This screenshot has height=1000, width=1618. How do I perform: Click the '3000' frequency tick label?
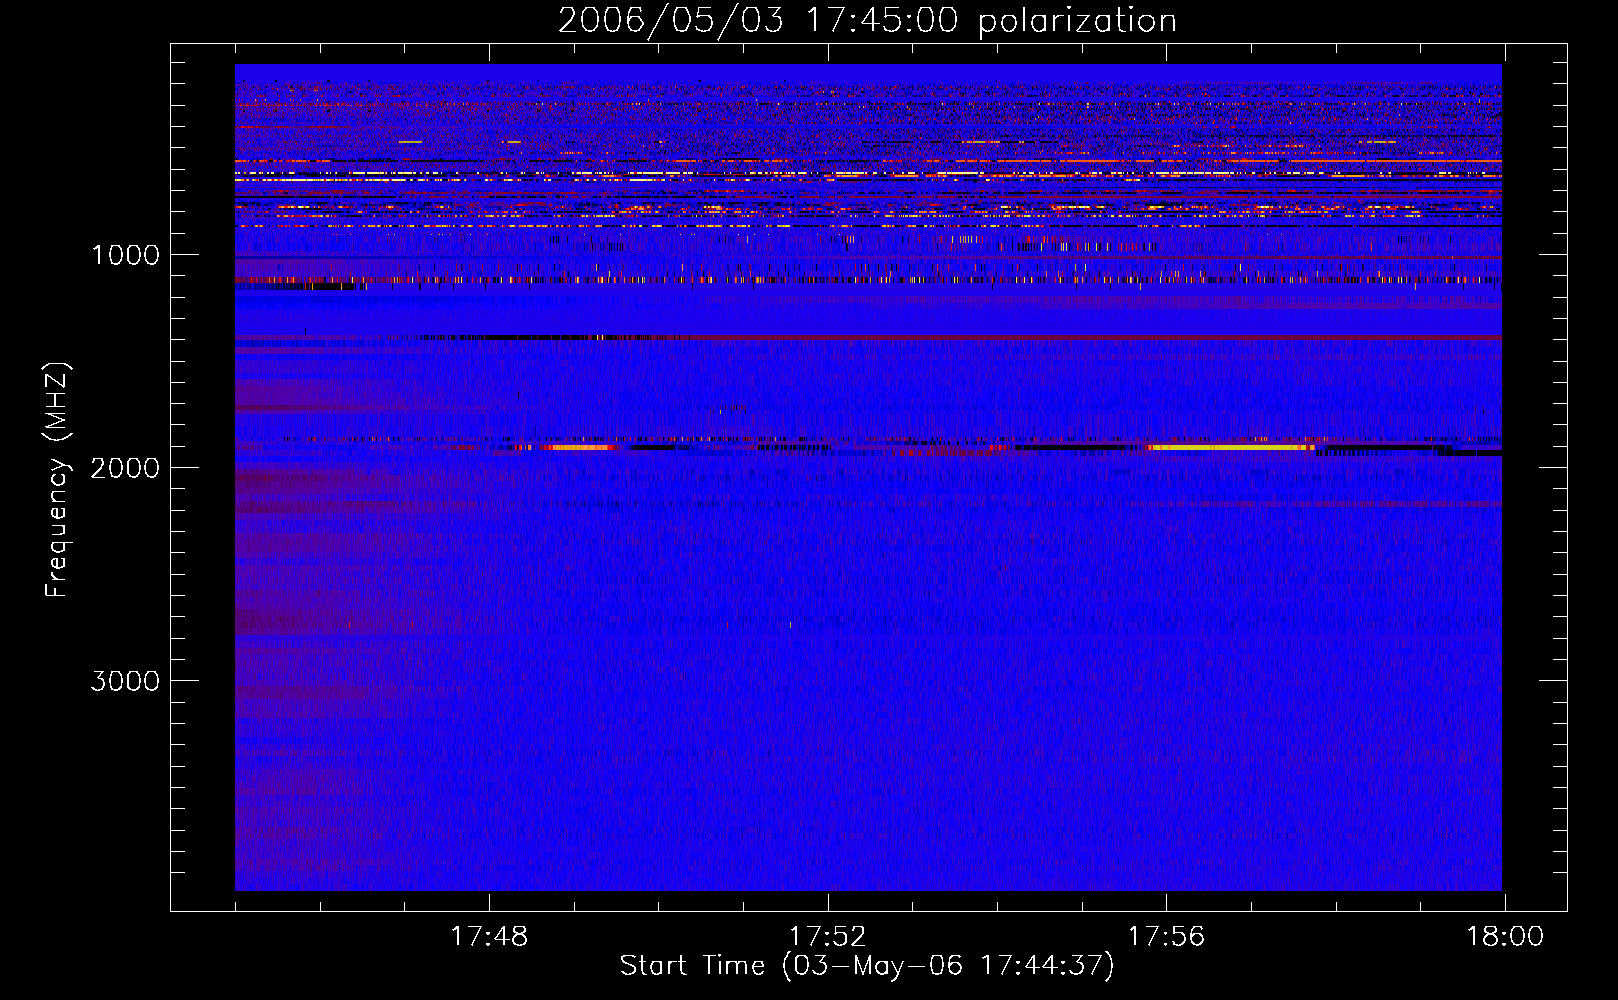pos(125,681)
